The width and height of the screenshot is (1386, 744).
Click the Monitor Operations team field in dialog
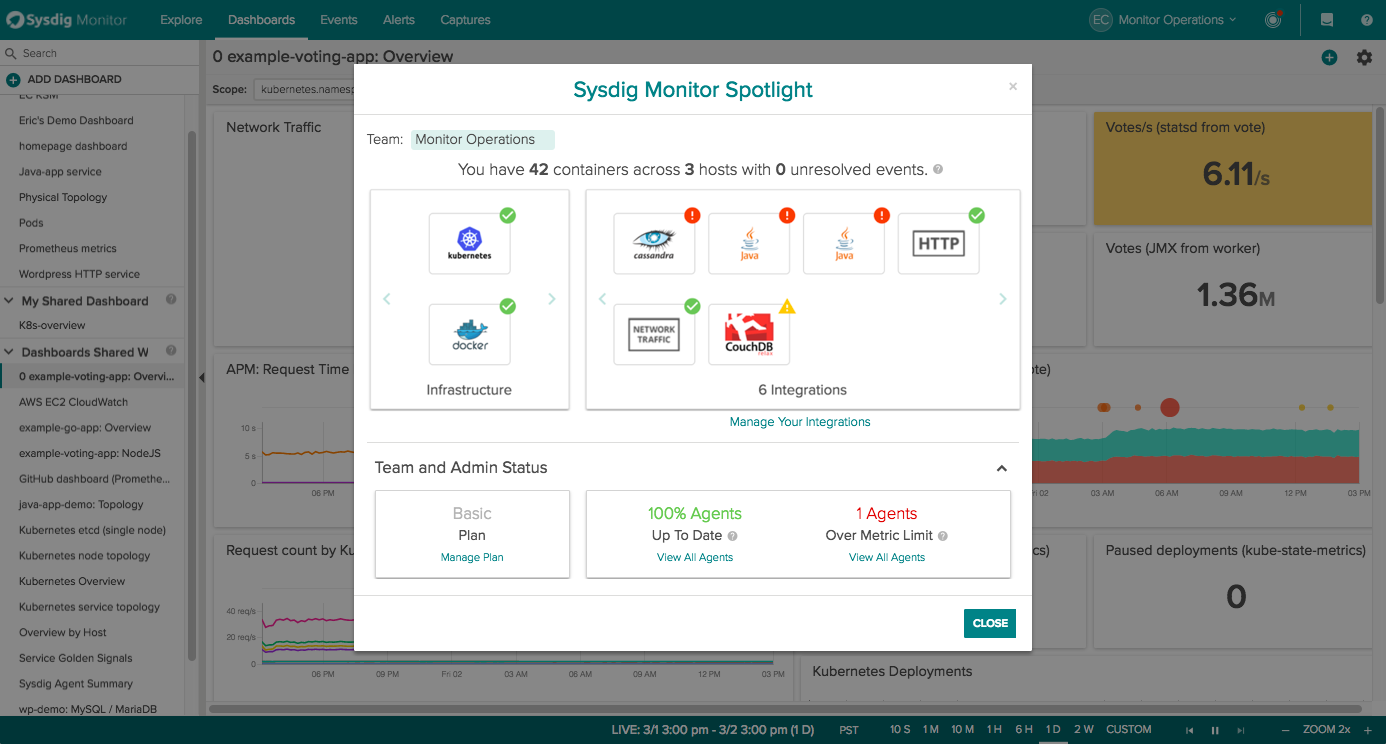[483, 140]
